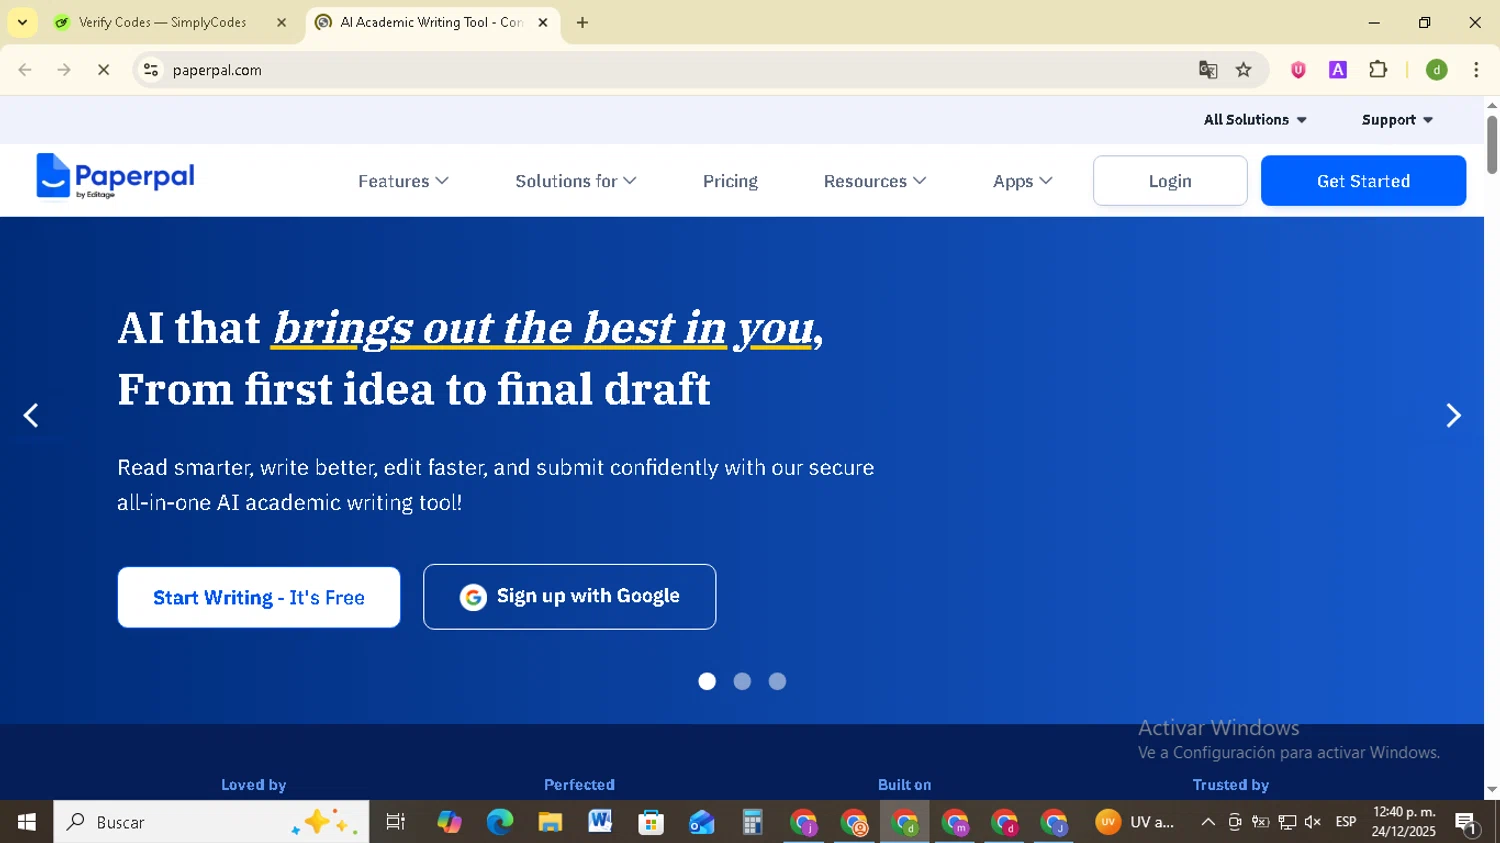Click Start Writing - It's Free
Image resolution: width=1500 pixels, height=843 pixels.
tap(259, 598)
